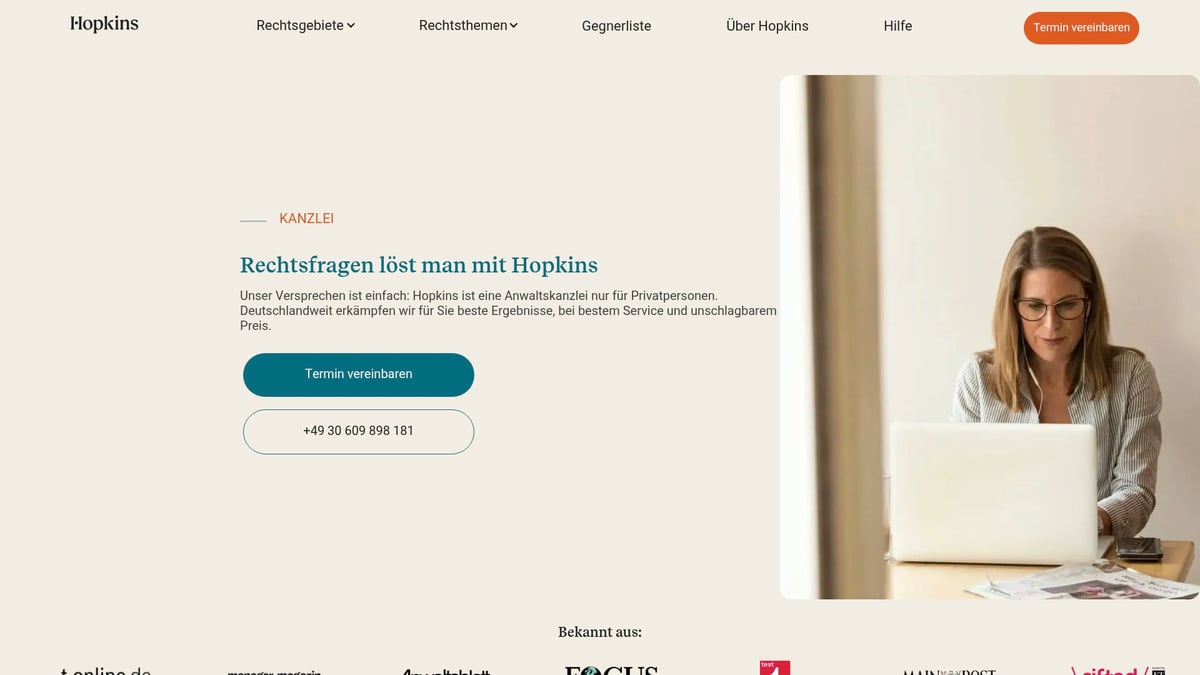
Task: Click the photo of woman with laptop
Action: pyautogui.click(x=990, y=337)
